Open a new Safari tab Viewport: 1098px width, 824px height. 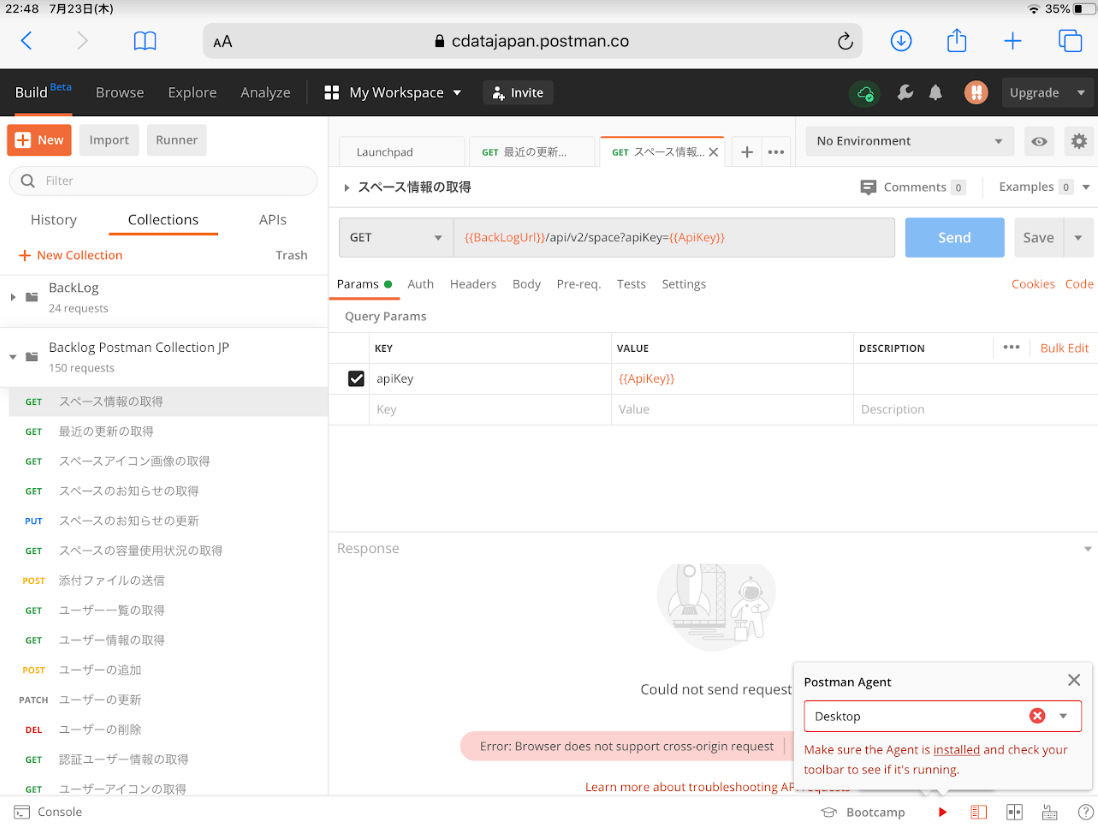[1013, 41]
